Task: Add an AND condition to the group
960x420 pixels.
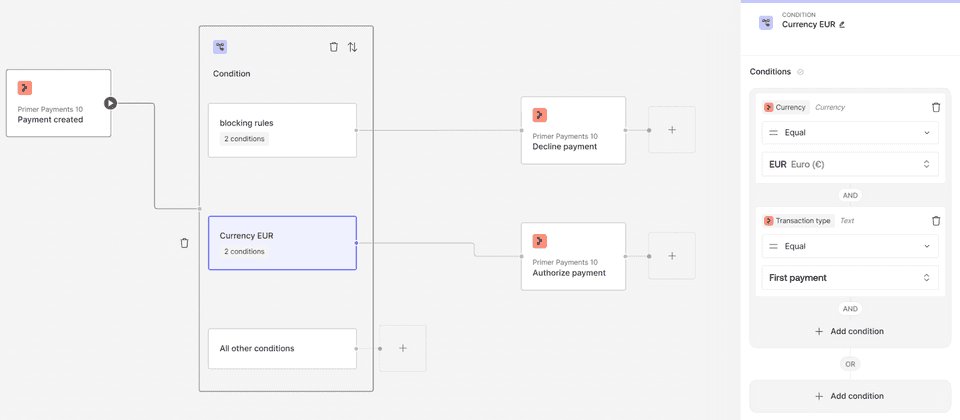Action: 850,331
